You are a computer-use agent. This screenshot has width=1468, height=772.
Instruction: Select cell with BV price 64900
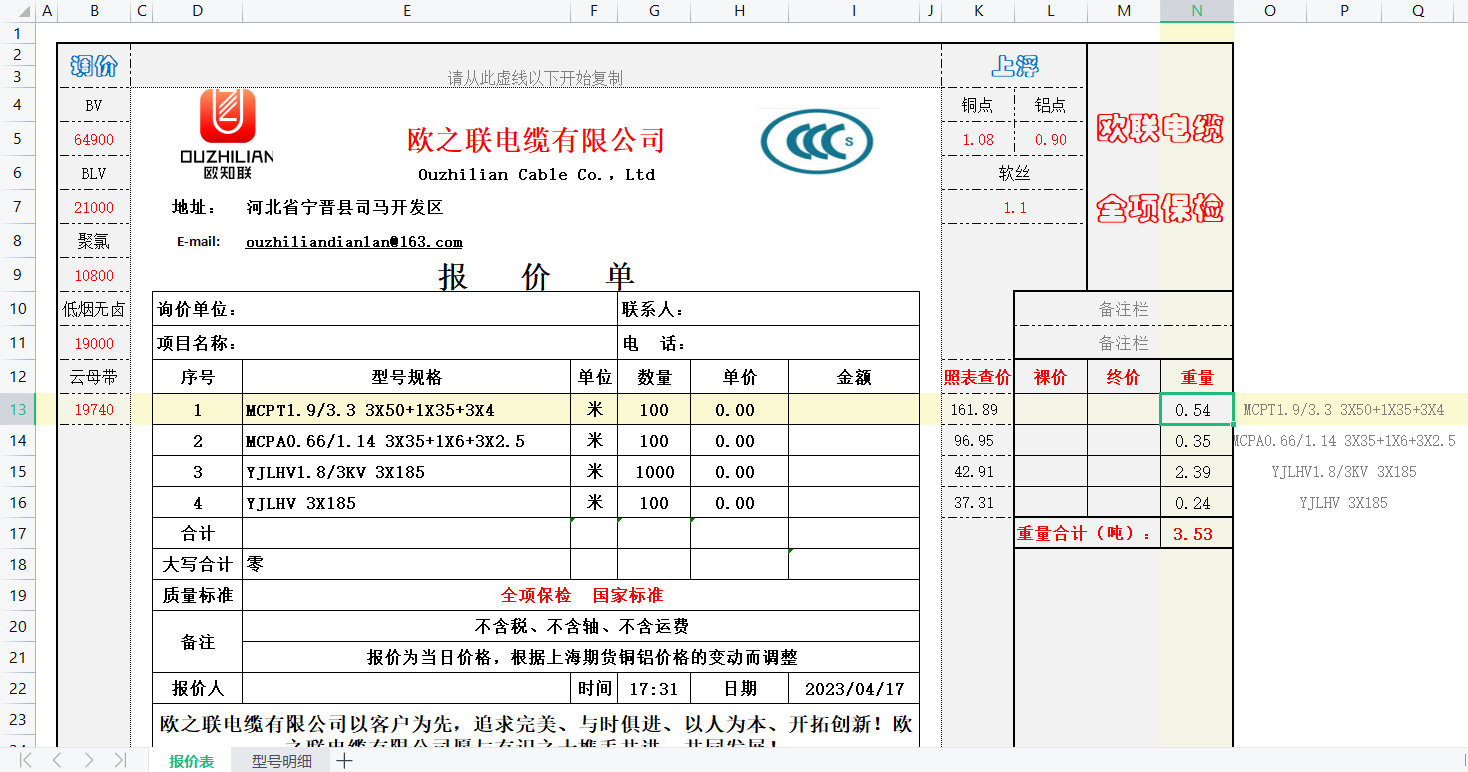(94, 139)
